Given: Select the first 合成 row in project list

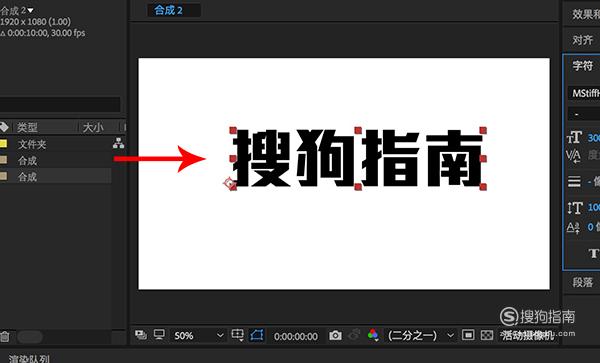Looking at the screenshot, I should coord(55,160).
